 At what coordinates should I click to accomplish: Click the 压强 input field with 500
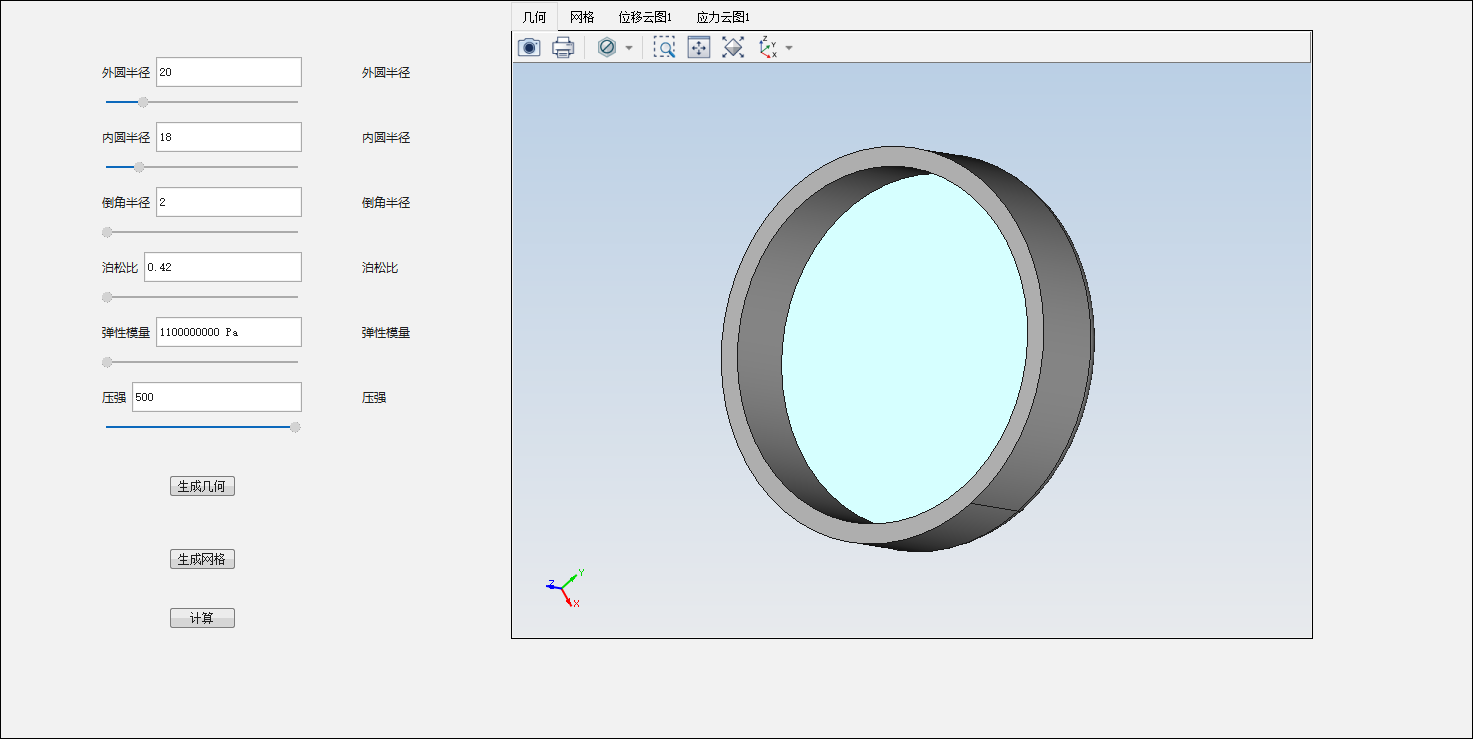[217, 397]
